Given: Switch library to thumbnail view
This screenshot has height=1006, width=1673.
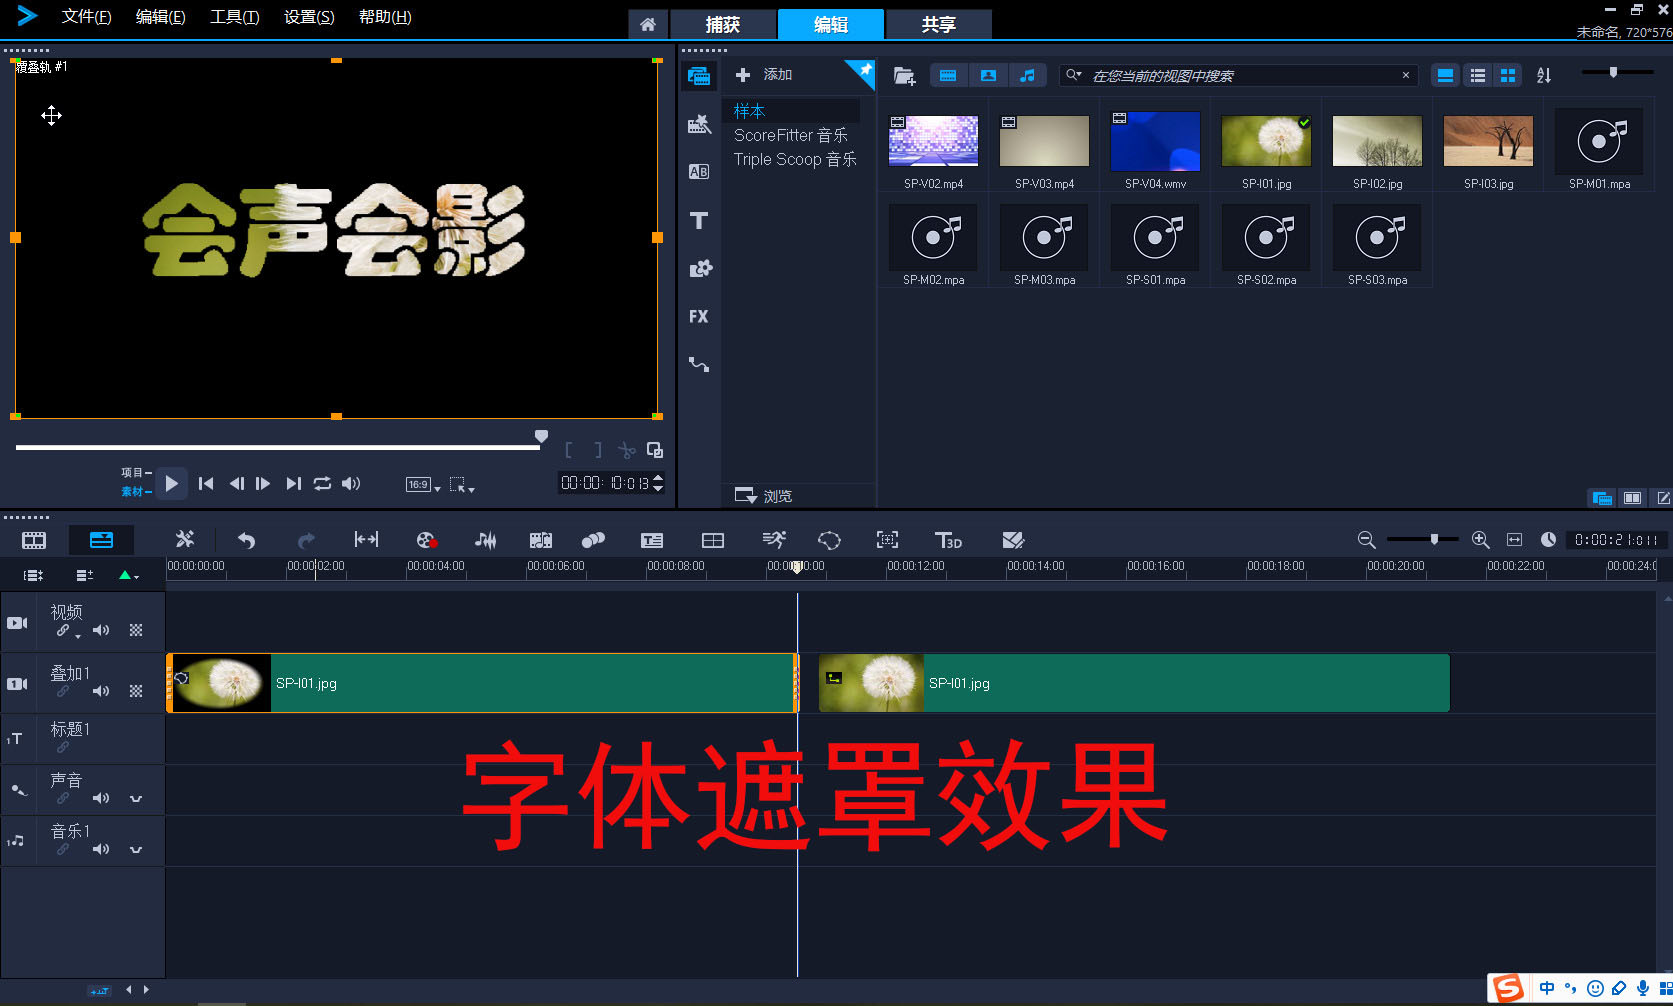Looking at the screenshot, I should click(x=1508, y=75).
